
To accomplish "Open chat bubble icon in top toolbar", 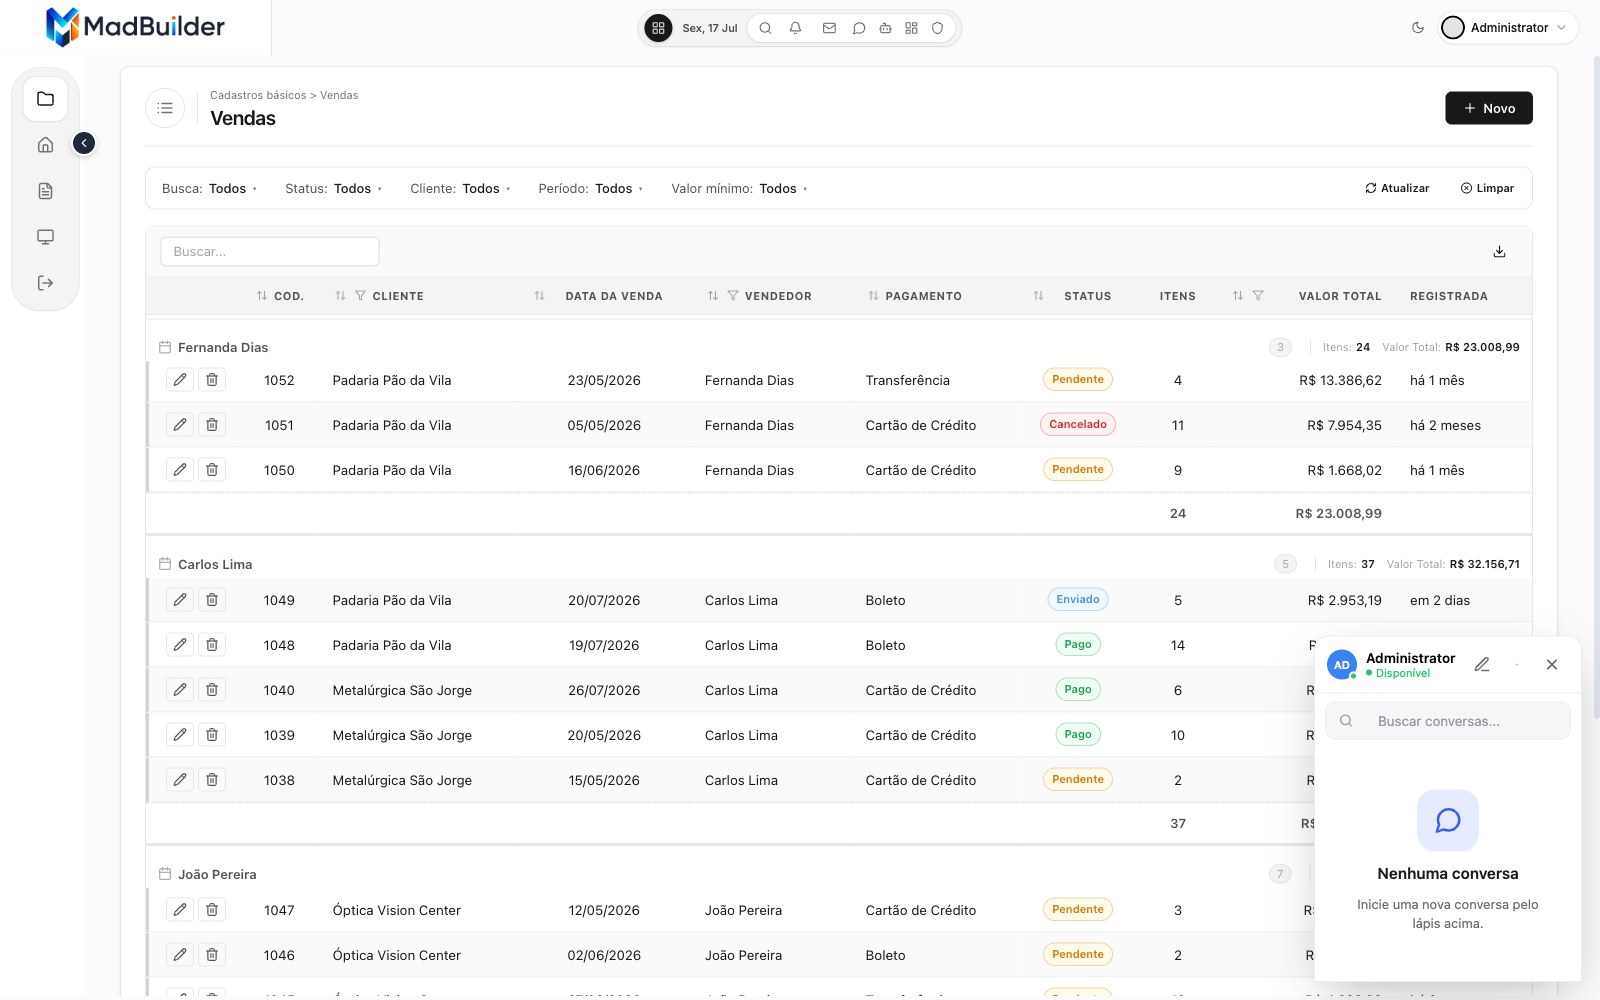I will pyautogui.click(x=858, y=28).
